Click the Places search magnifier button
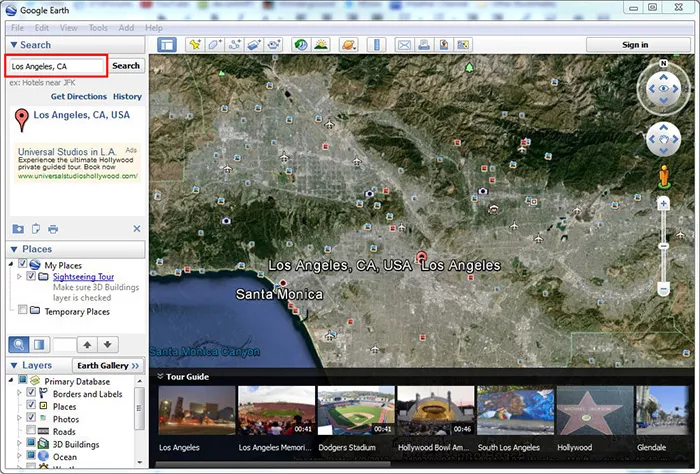Image resolution: width=700 pixels, height=474 pixels. (x=19, y=344)
